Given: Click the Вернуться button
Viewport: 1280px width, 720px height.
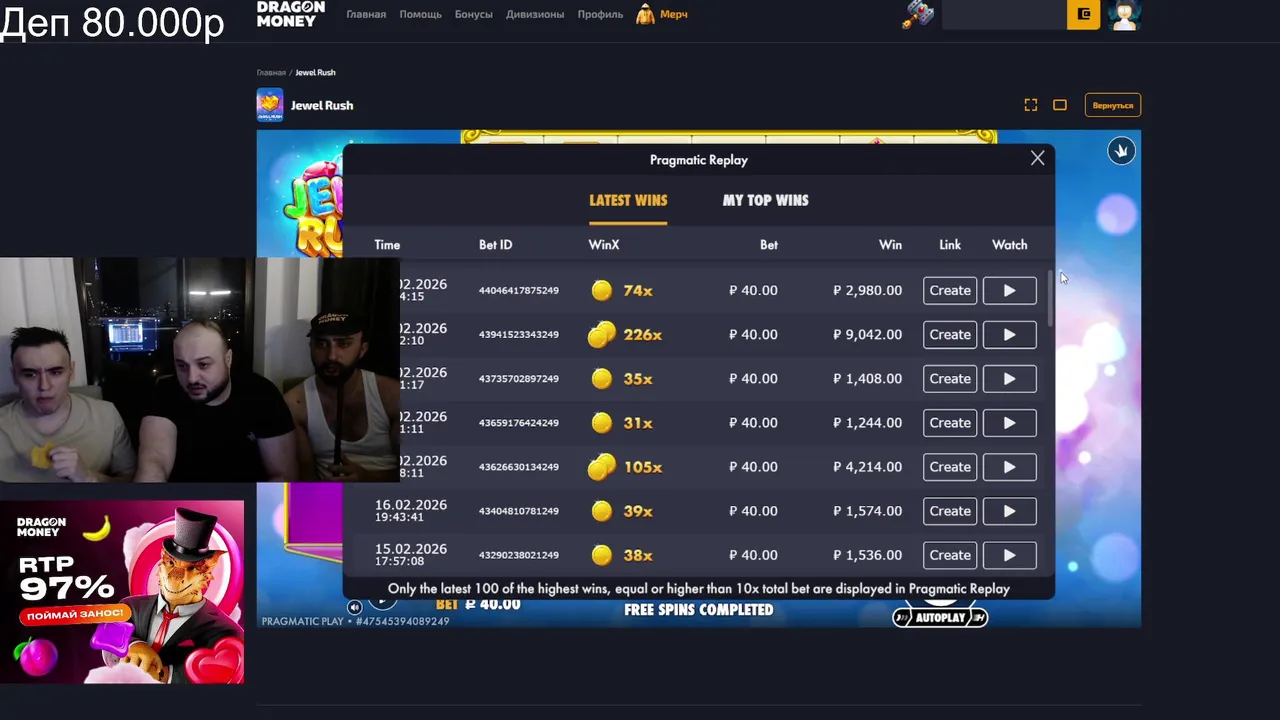Looking at the screenshot, I should pos(1113,105).
